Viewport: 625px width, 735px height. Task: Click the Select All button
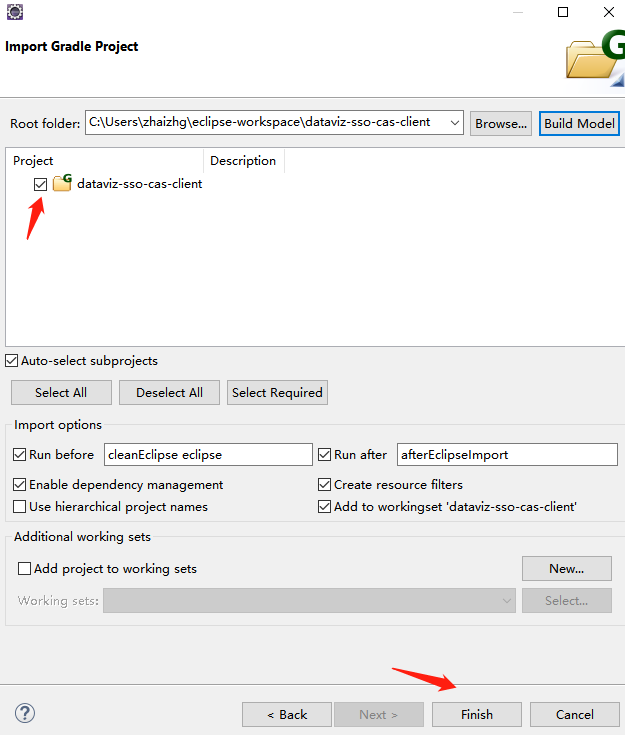coord(61,392)
